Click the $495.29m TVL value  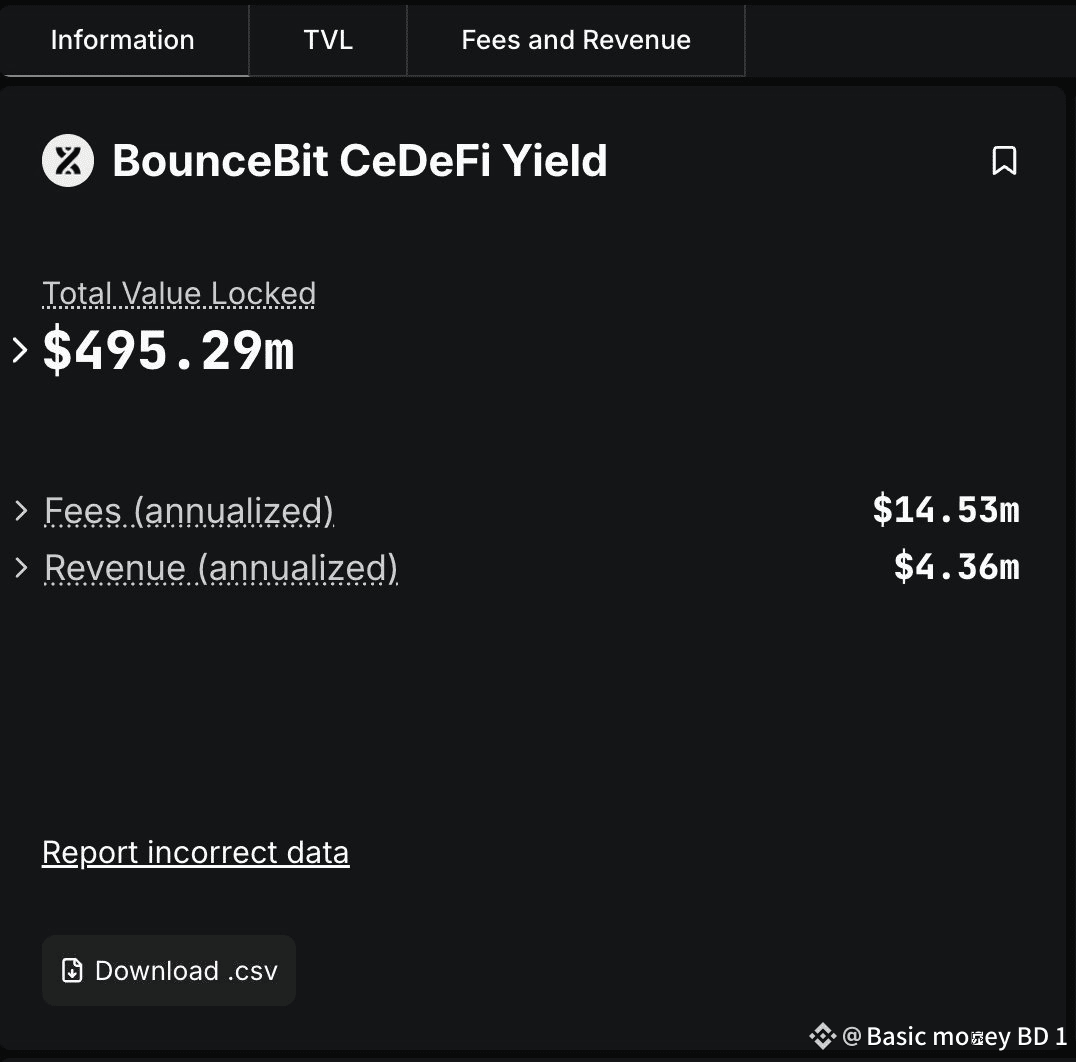click(x=167, y=350)
